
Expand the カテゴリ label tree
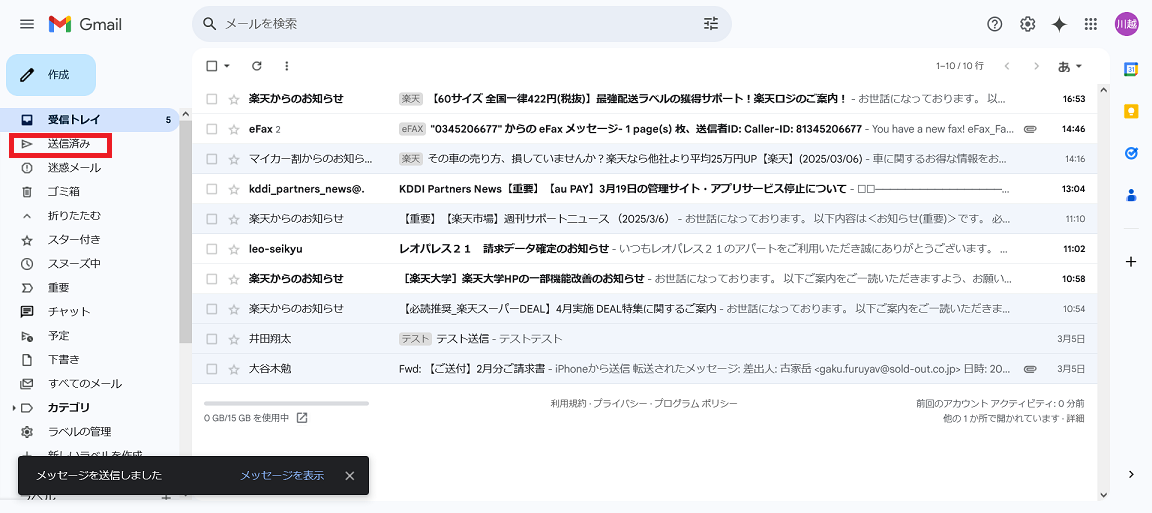(x=14, y=408)
